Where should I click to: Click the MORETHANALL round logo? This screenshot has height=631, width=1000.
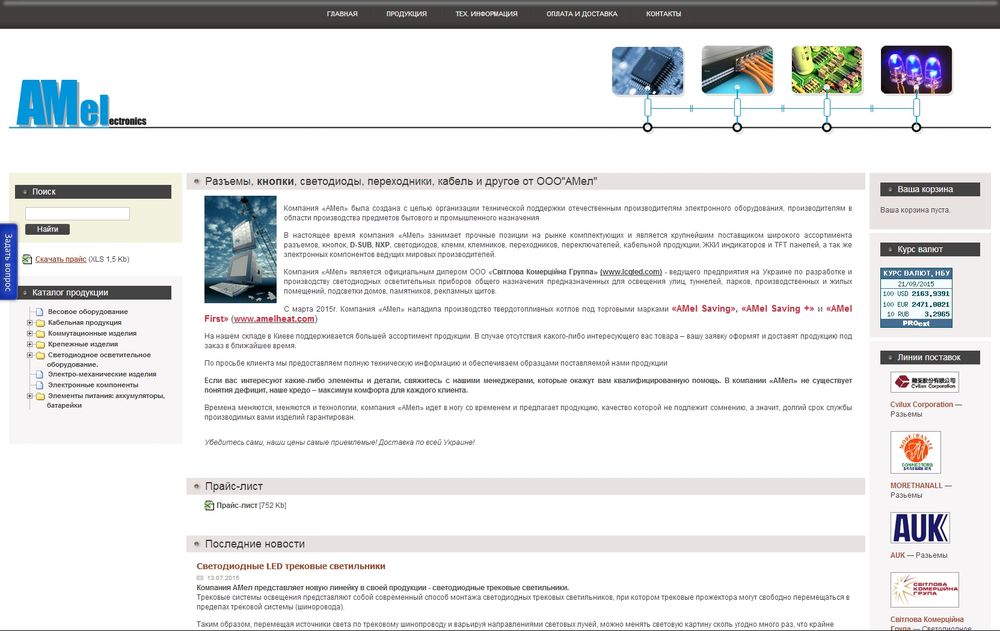916,452
